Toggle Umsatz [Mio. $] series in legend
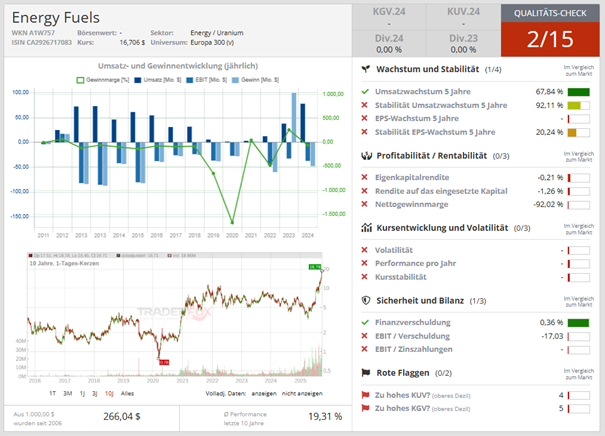This screenshot has height=436, width=605. pos(157,80)
